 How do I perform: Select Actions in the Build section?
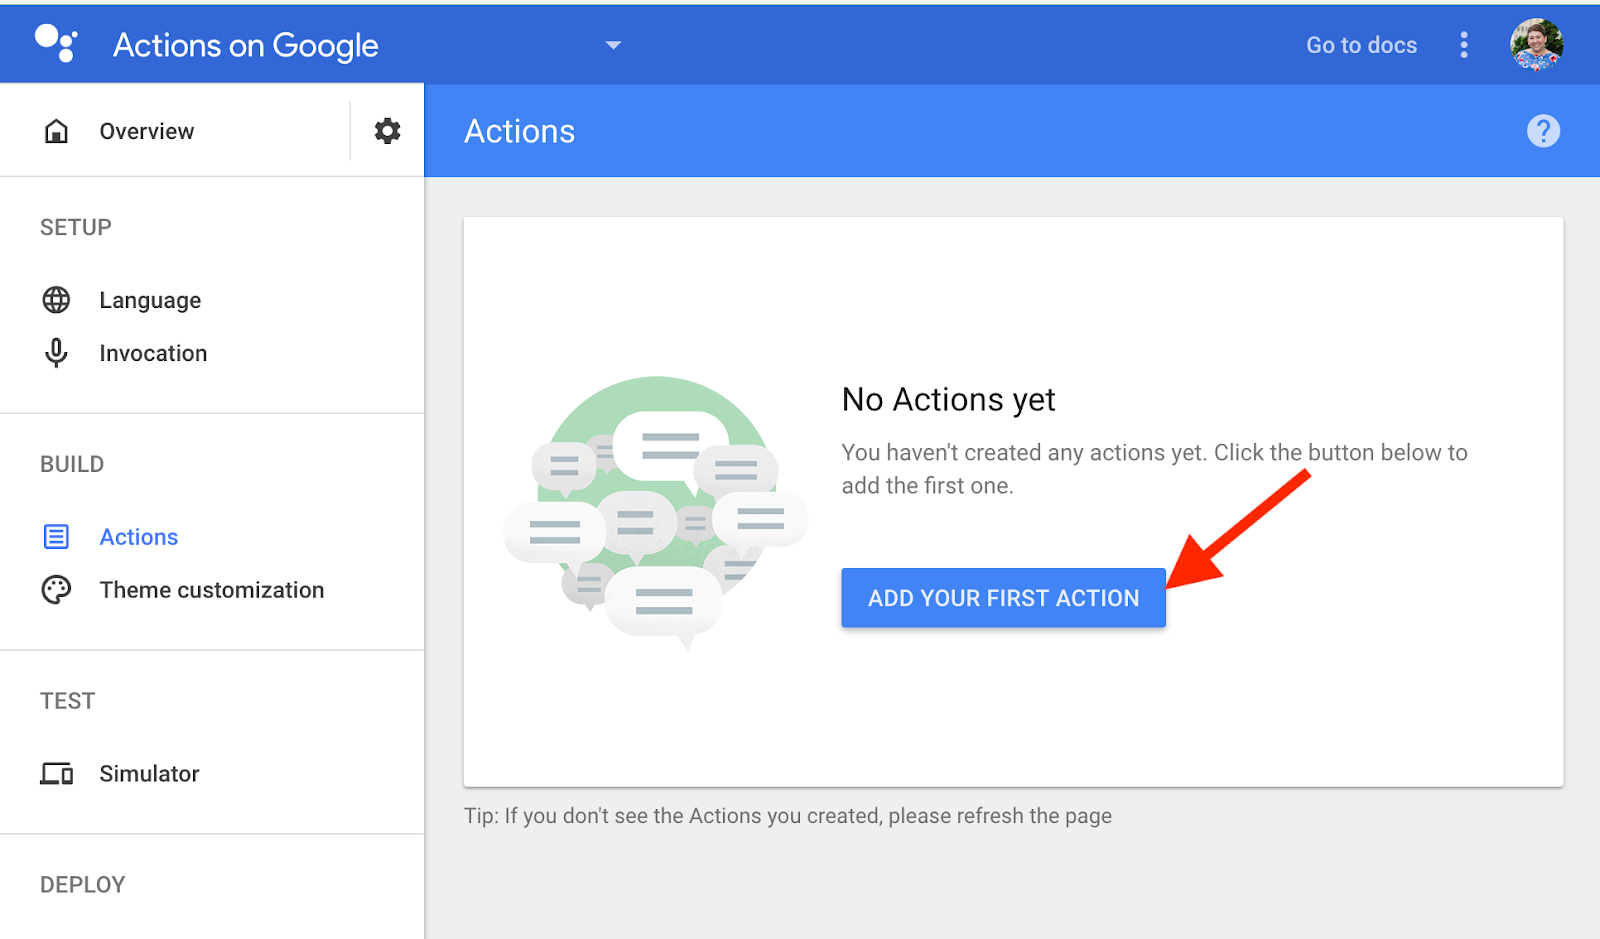tap(139, 537)
